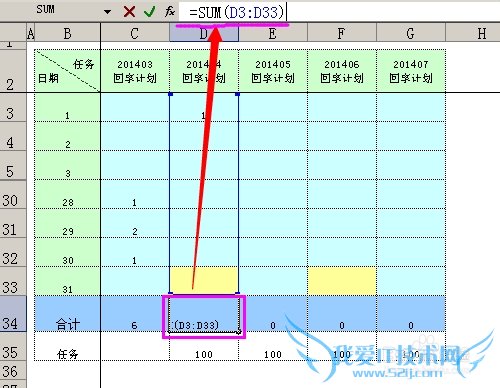Select row 31 header

(13, 223)
